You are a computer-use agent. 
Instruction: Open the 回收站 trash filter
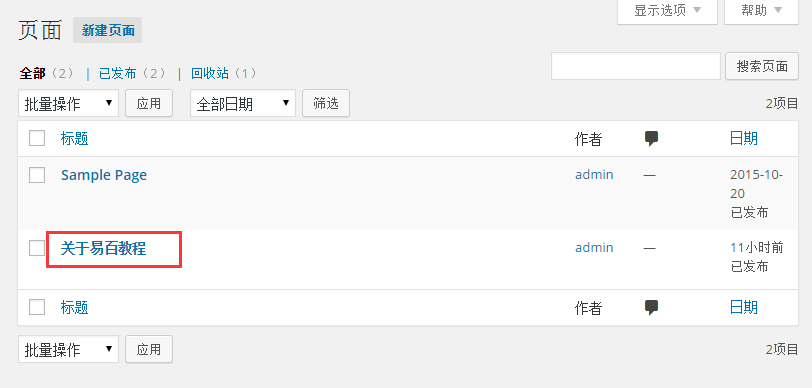pyautogui.click(x=210, y=74)
